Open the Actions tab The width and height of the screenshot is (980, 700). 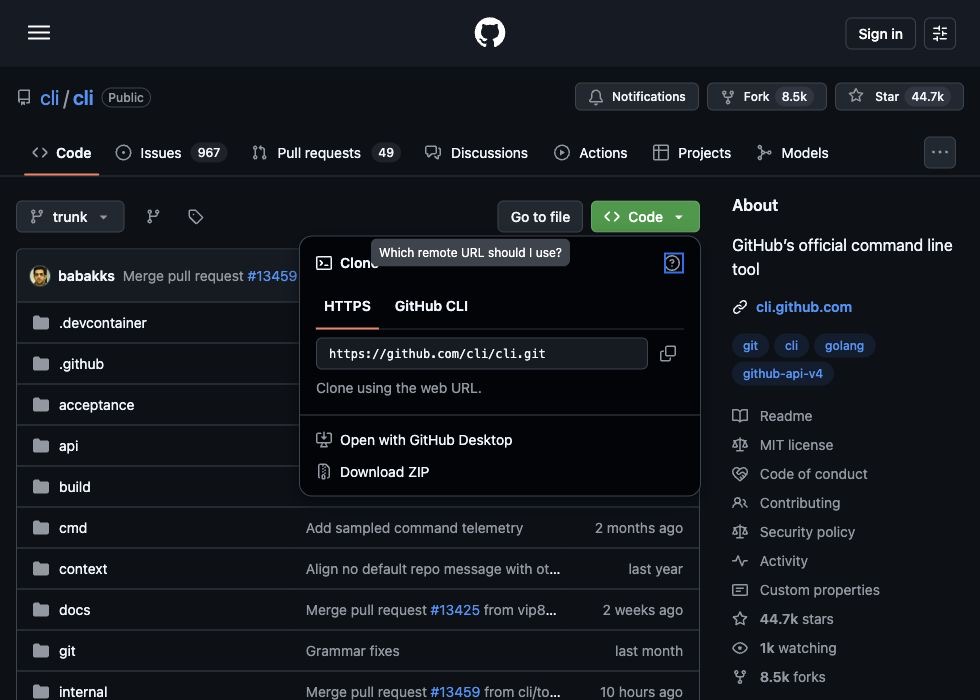[x=591, y=153]
